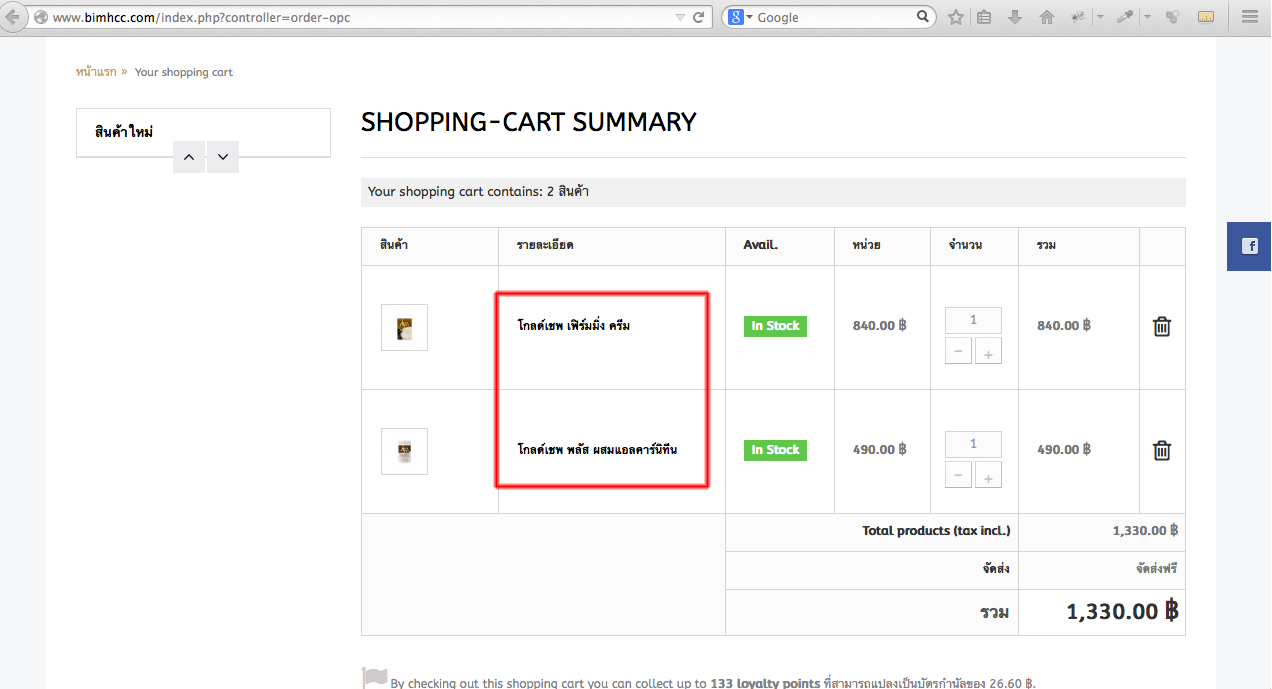Open the Facebook side tab
The width and height of the screenshot is (1272, 689).
(1249, 246)
